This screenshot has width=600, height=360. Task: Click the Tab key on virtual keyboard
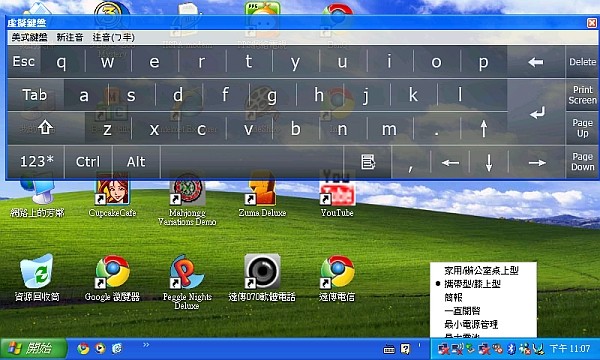pyautogui.click(x=35, y=95)
